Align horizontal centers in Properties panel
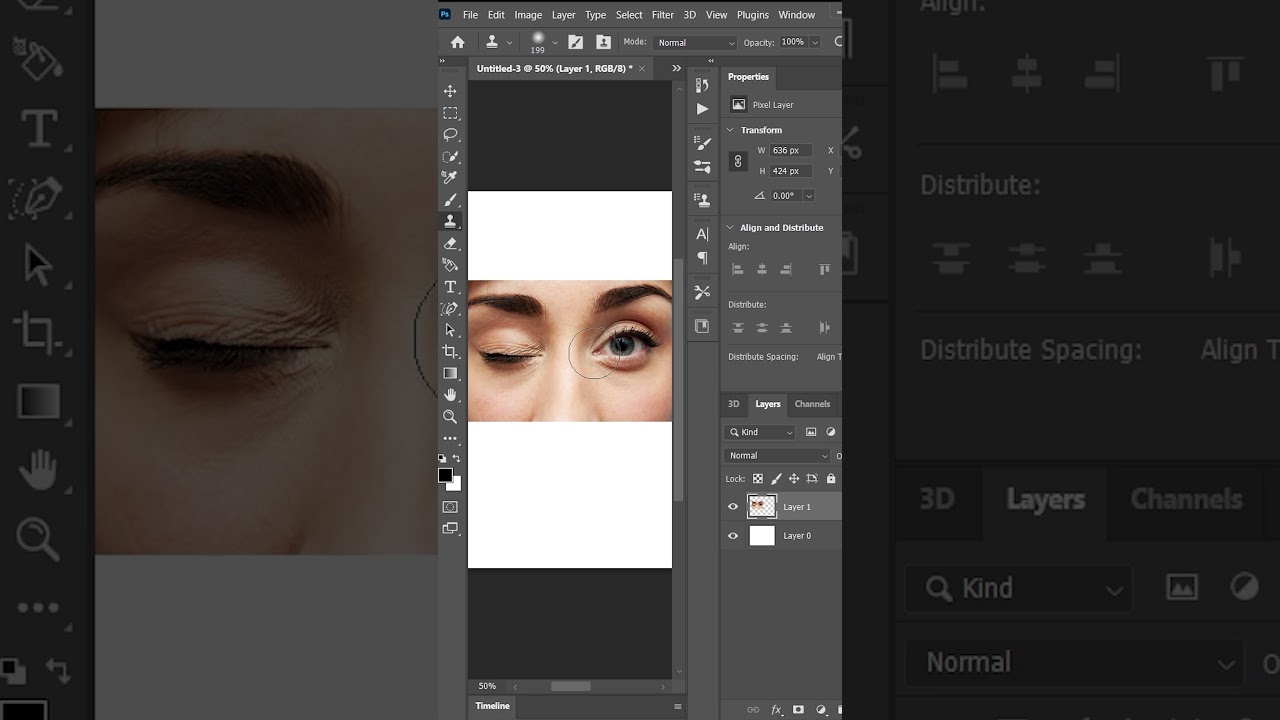The height and width of the screenshot is (720, 1280). 762,269
